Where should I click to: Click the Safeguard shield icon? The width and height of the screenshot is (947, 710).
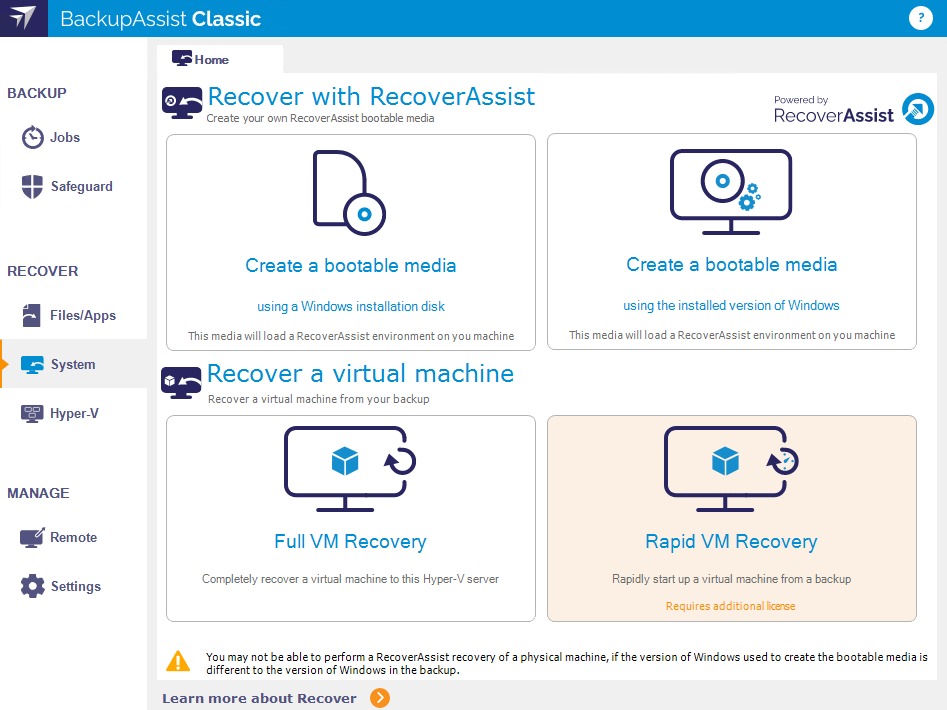[33, 187]
